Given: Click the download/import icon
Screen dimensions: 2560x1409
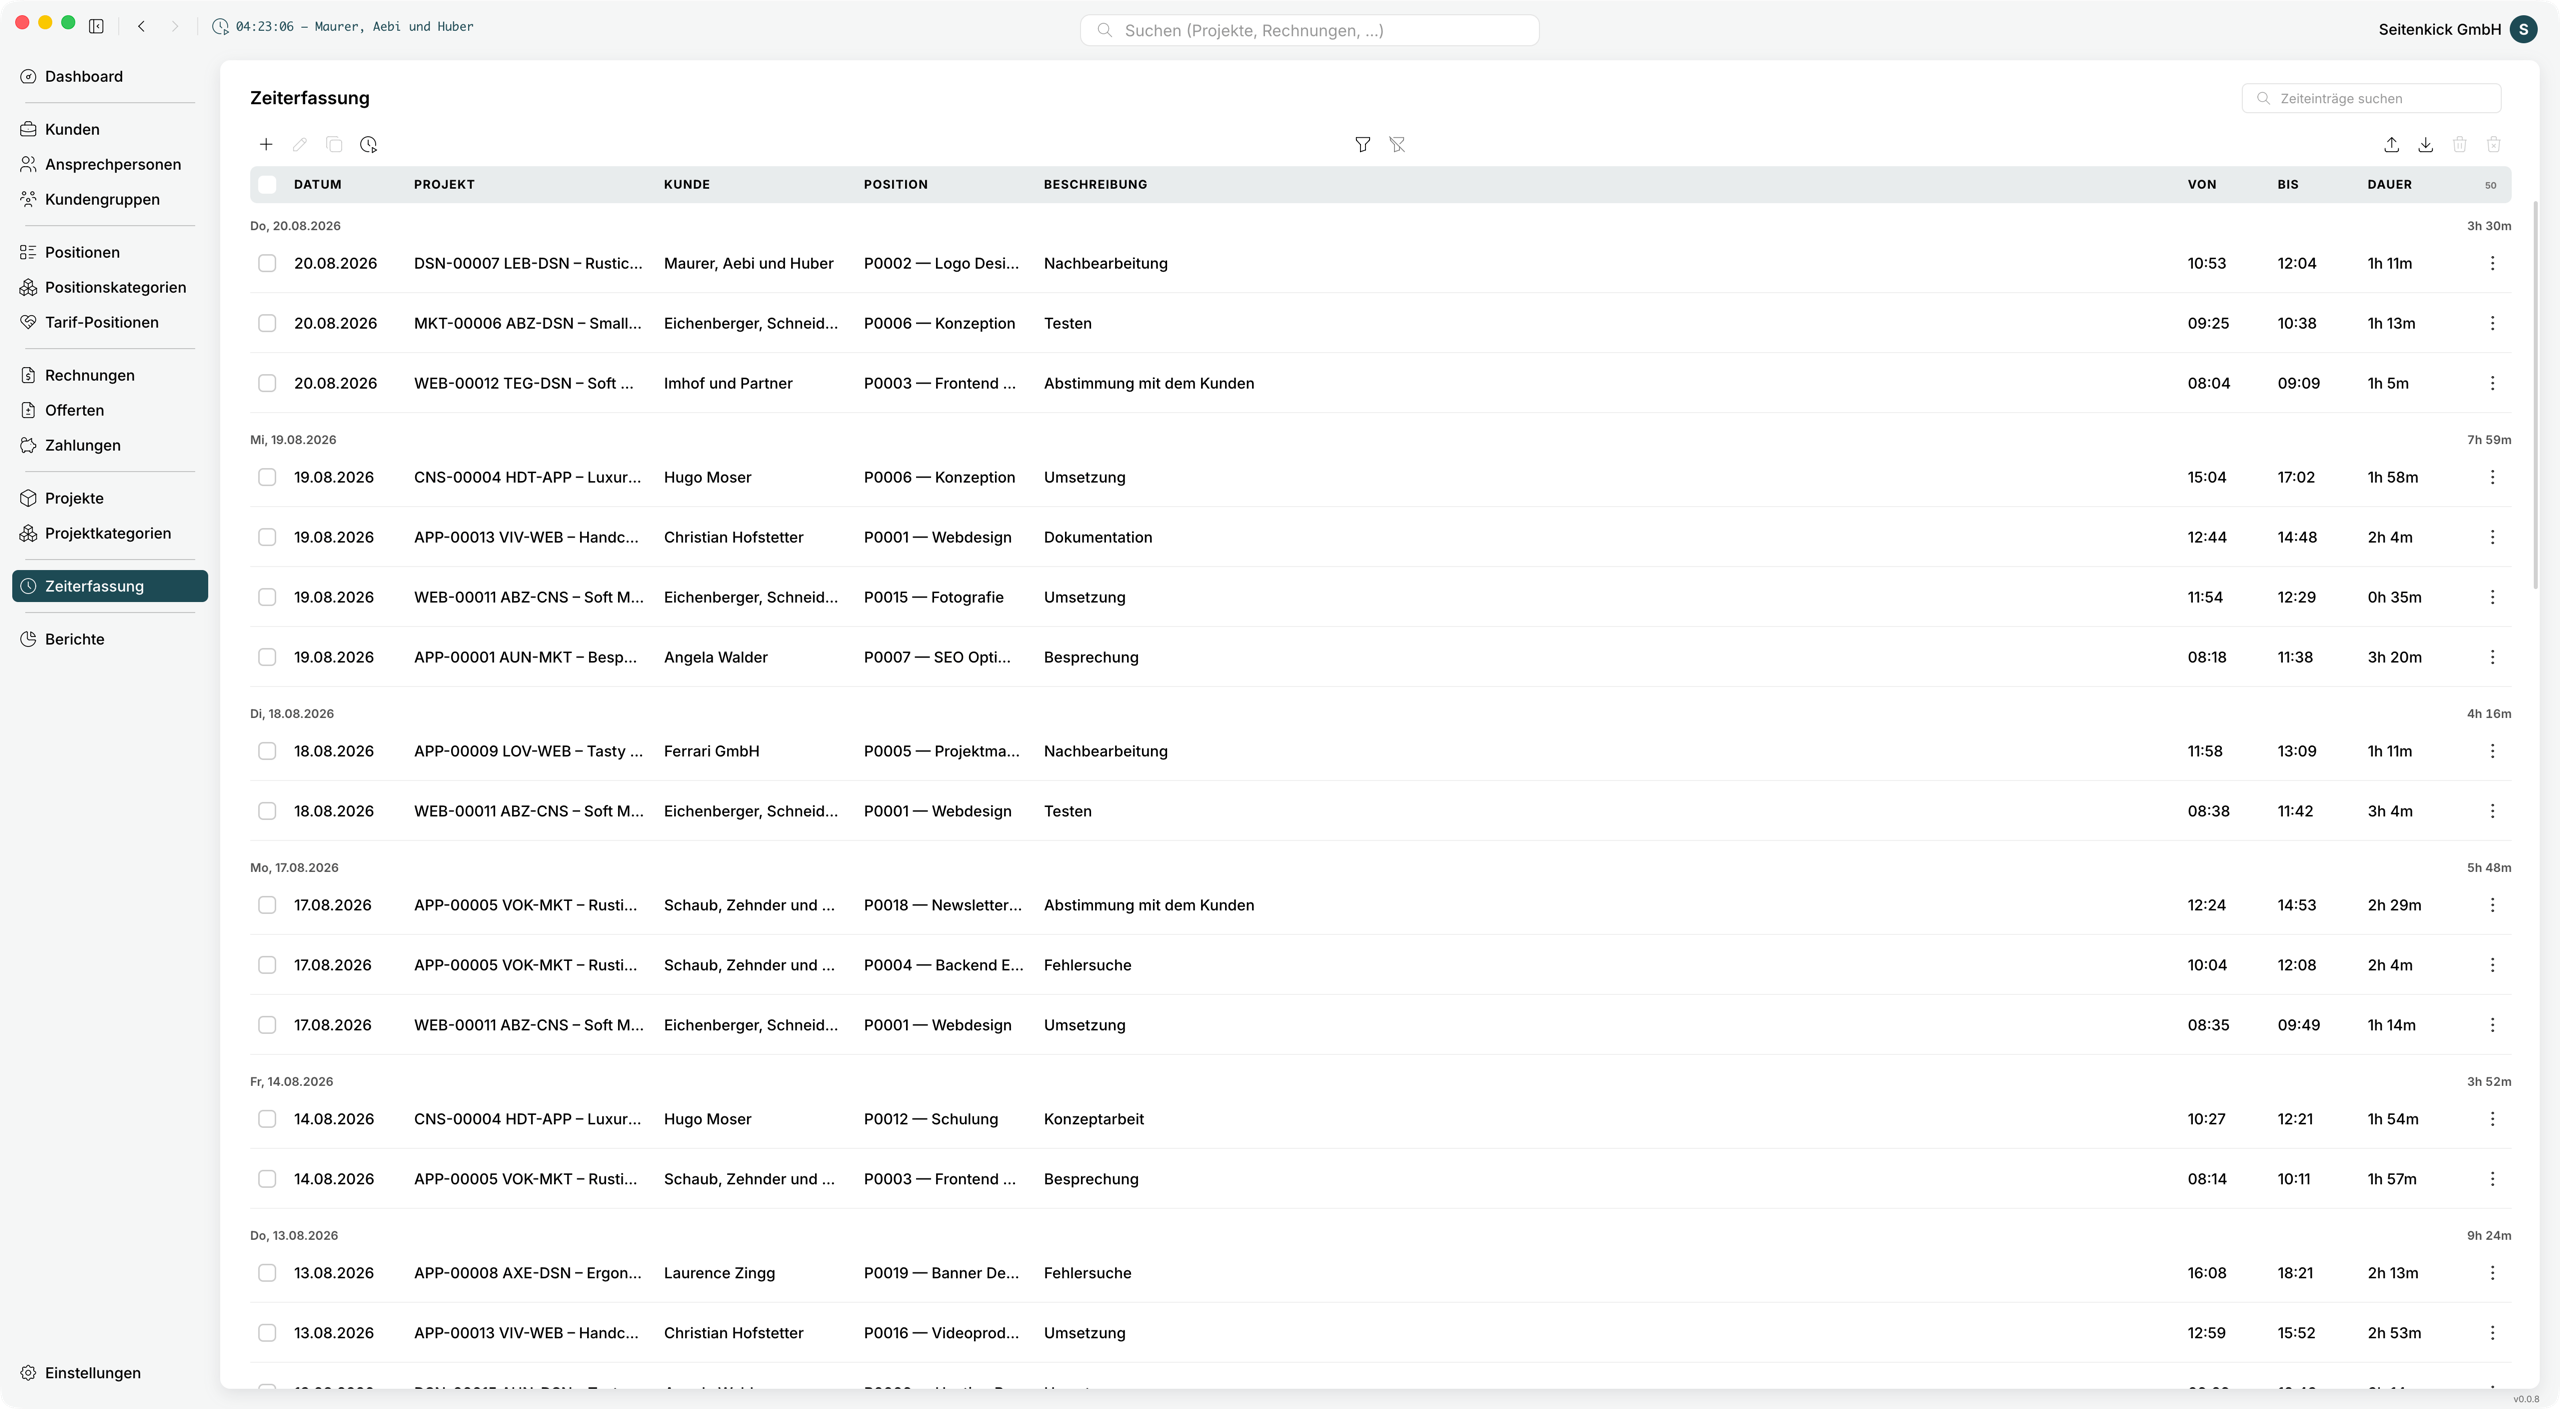Looking at the screenshot, I should coord(2425,145).
